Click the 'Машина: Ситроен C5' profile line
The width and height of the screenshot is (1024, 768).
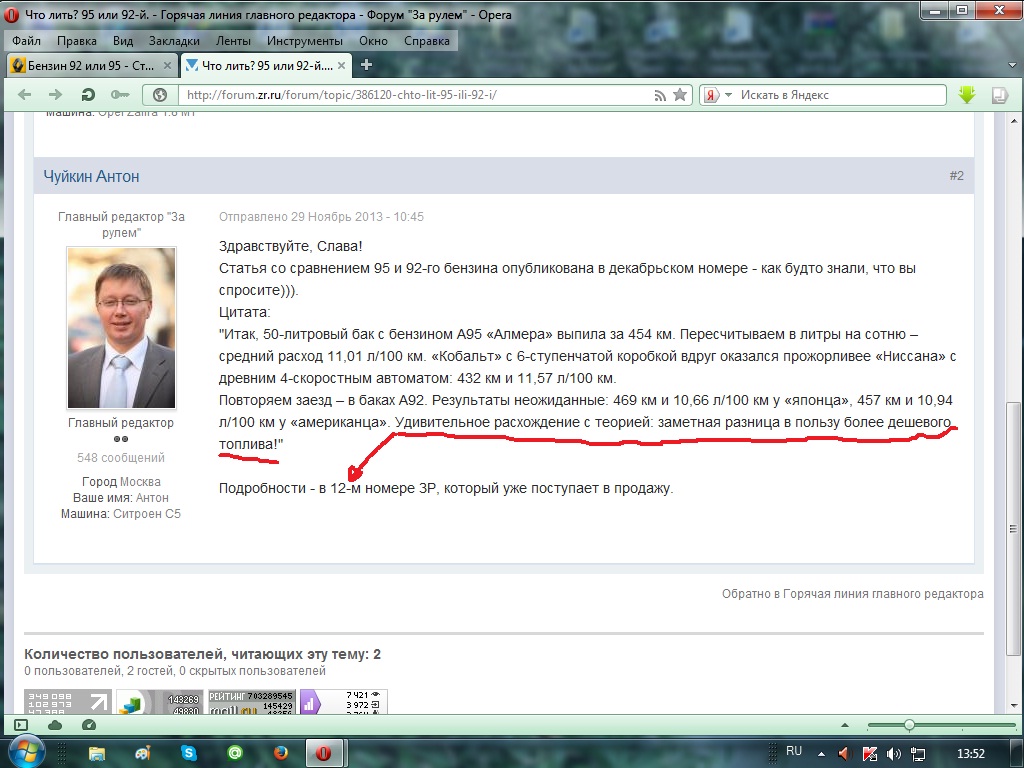tap(121, 514)
